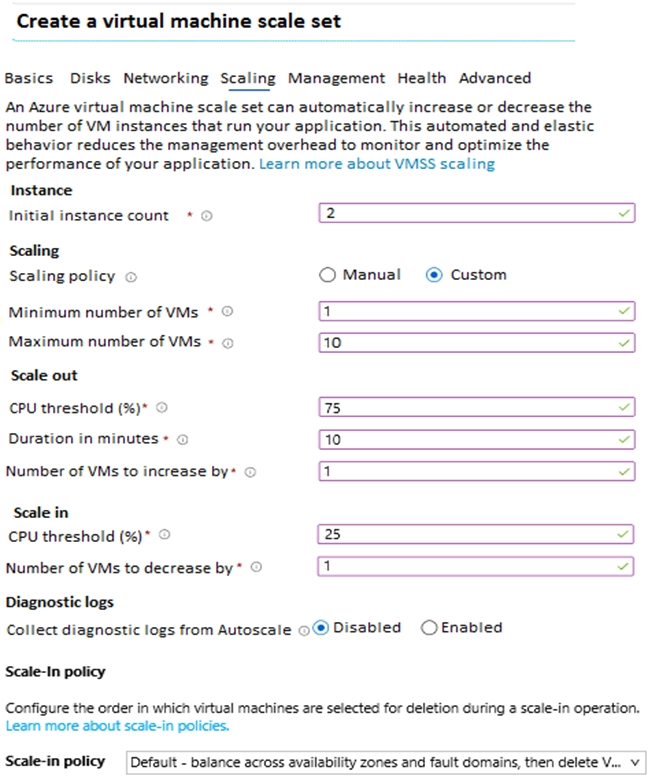Screen dimensions: 648x781
Task: Click info icon beside Number of VMs to increase by
Action: coord(251,472)
